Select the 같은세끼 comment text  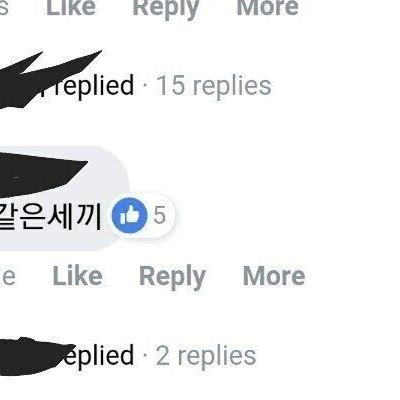tap(50, 217)
